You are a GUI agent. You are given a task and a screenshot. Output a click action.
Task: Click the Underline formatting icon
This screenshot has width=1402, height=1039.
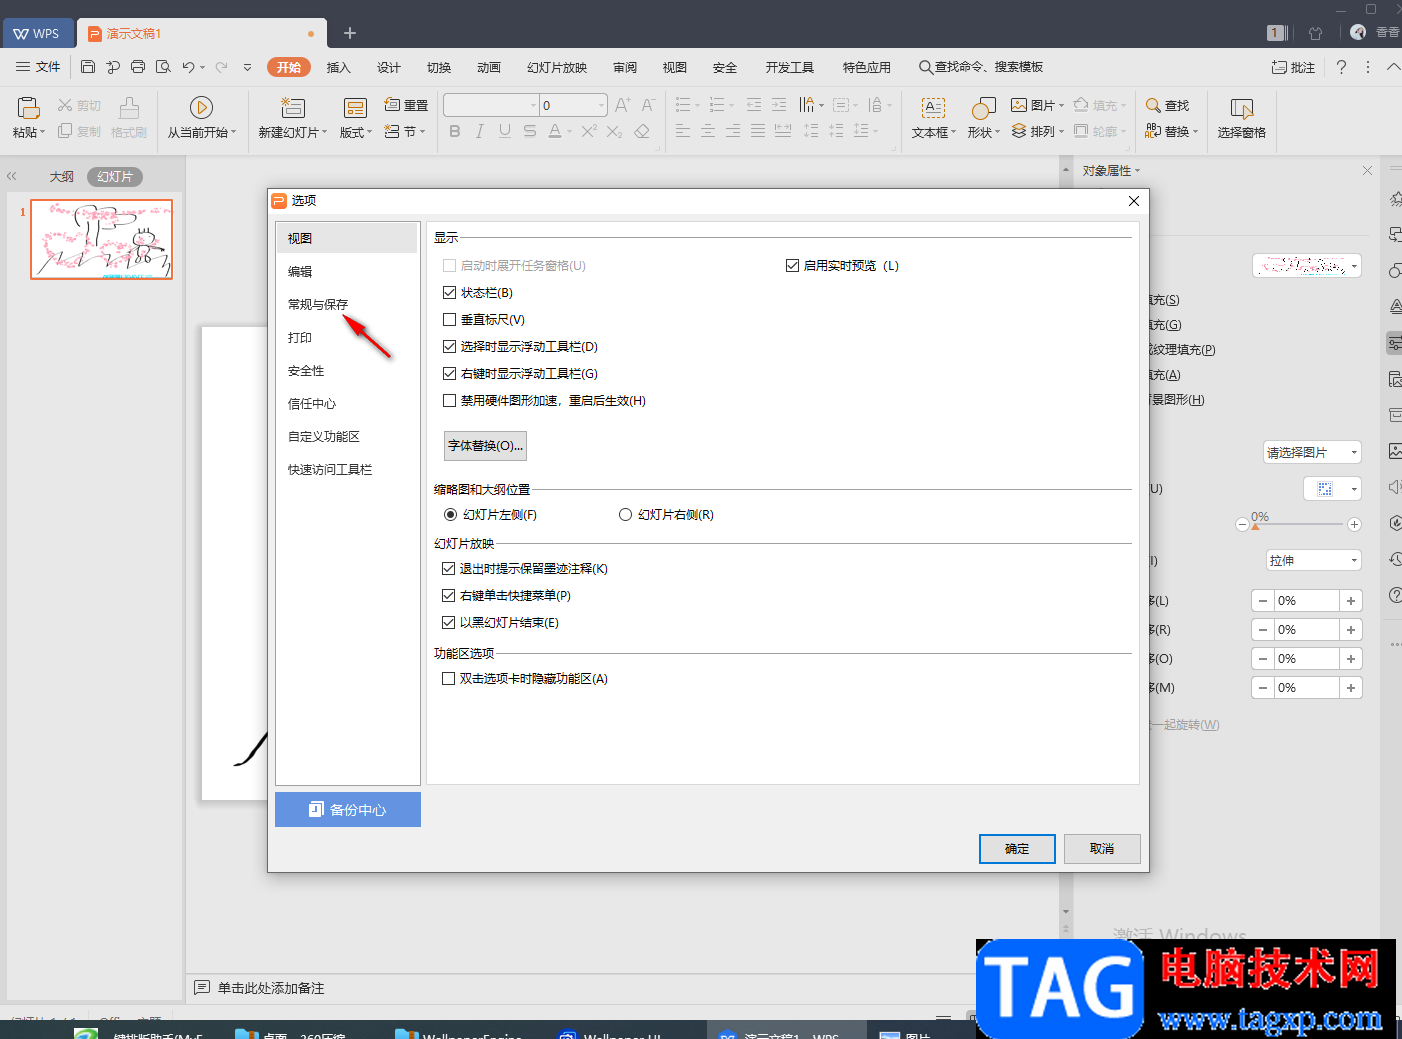(x=505, y=131)
